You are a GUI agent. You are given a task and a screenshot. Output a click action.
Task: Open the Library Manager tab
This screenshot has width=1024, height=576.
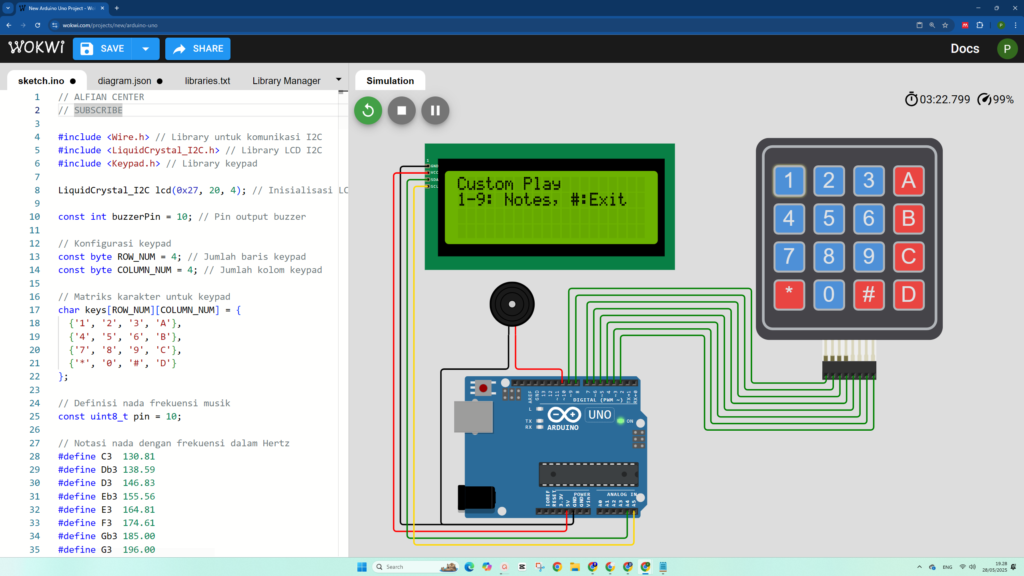click(286, 81)
